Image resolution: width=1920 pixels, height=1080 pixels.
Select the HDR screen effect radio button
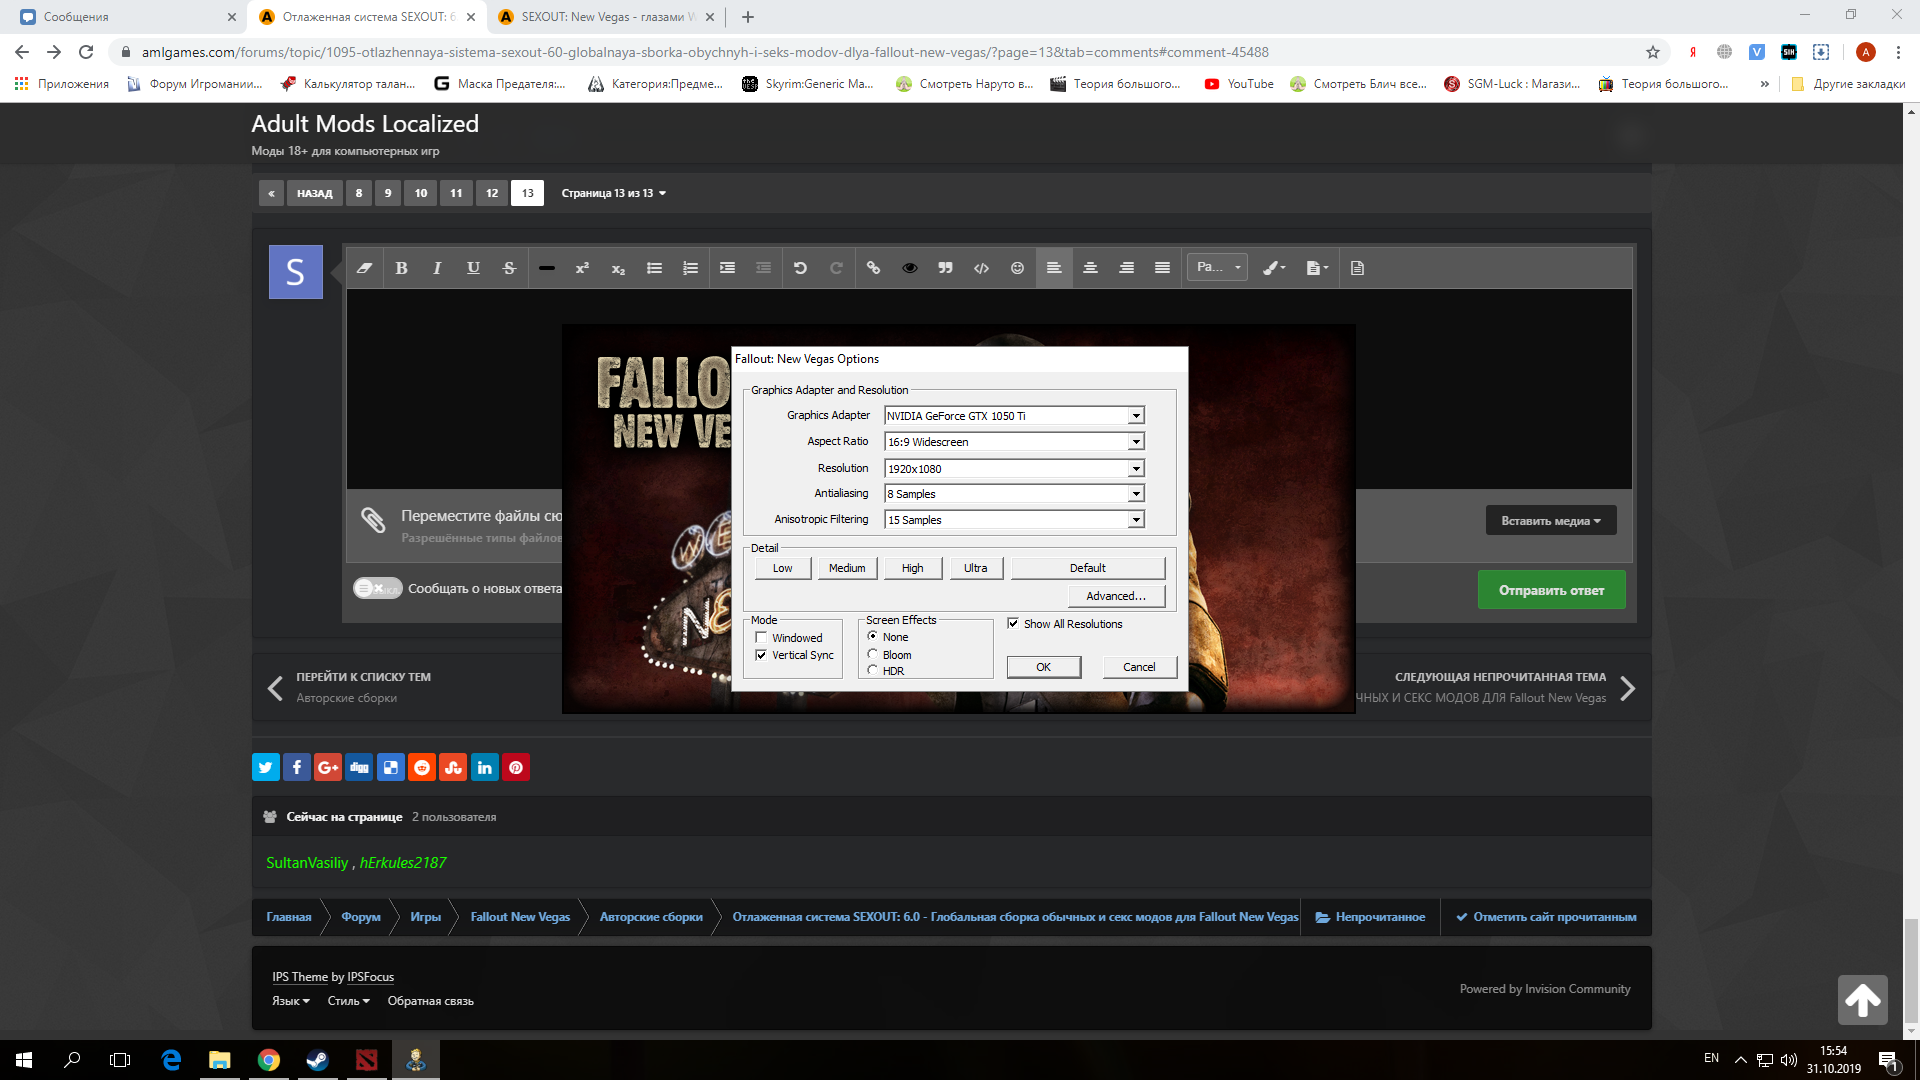point(872,671)
